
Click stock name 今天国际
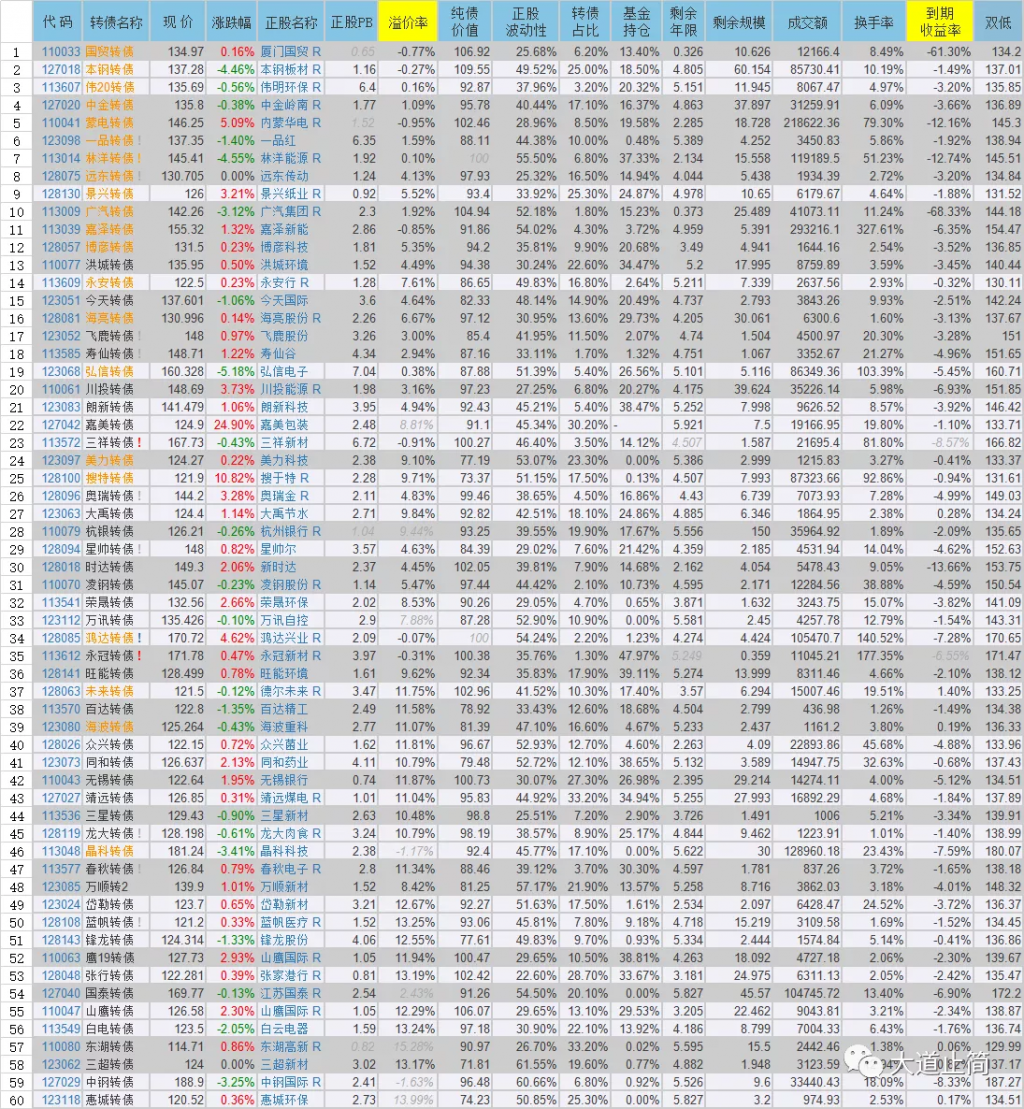click(x=284, y=300)
